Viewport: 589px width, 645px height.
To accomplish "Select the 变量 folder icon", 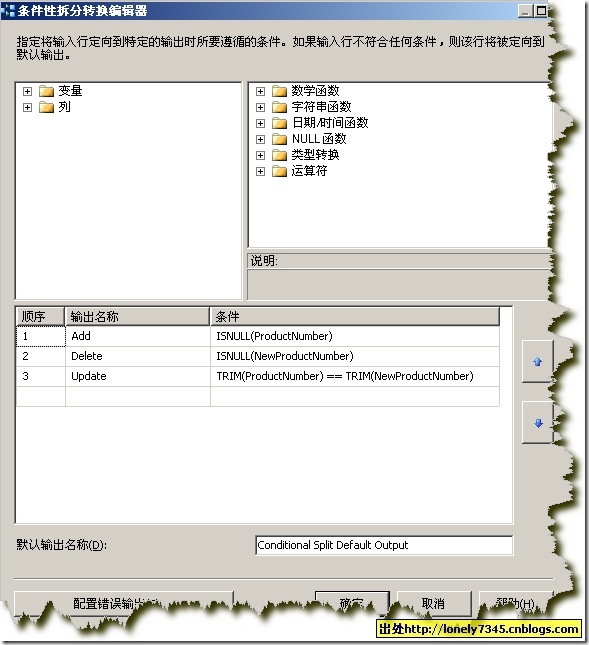I will point(46,91).
